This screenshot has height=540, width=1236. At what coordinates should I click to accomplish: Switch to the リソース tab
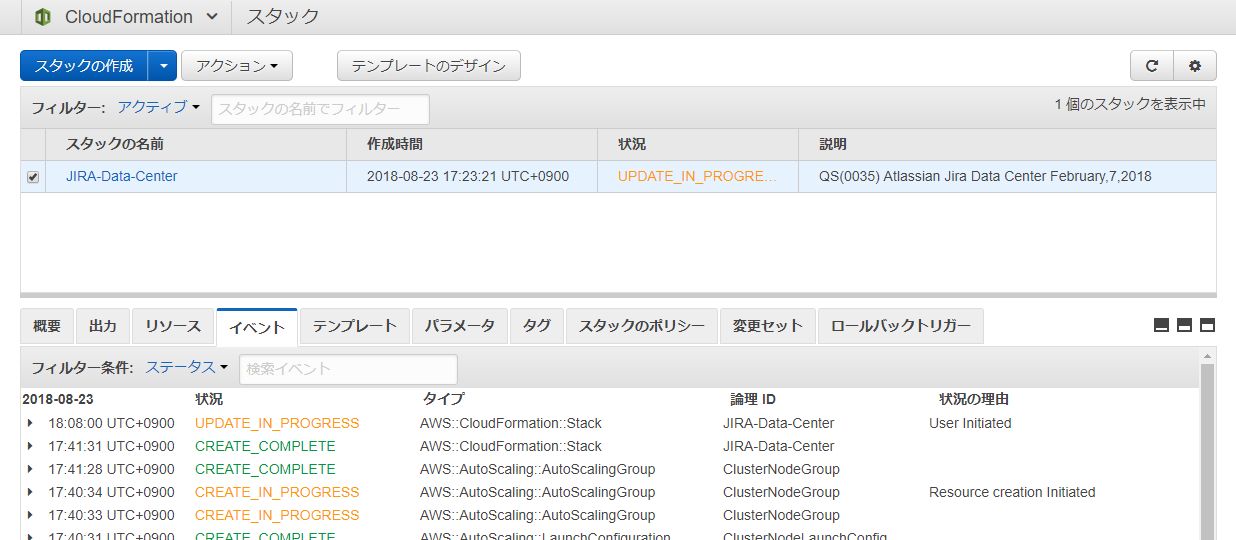(x=173, y=326)
